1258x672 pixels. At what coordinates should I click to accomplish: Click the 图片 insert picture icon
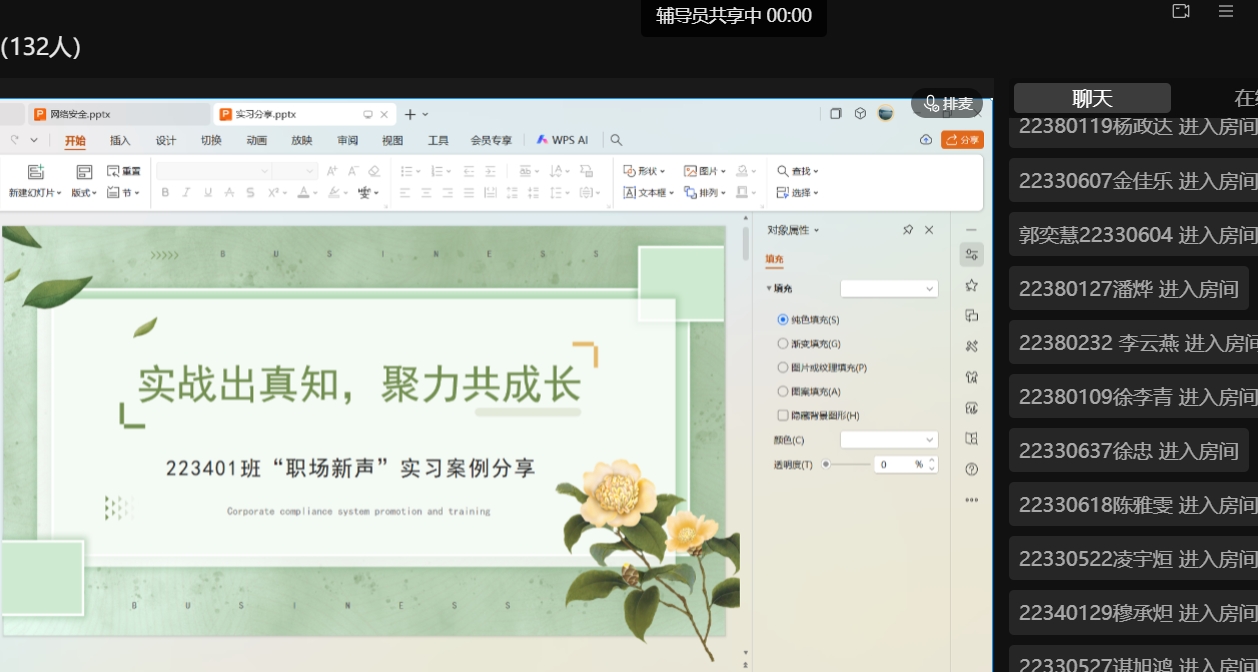(691, 171)
